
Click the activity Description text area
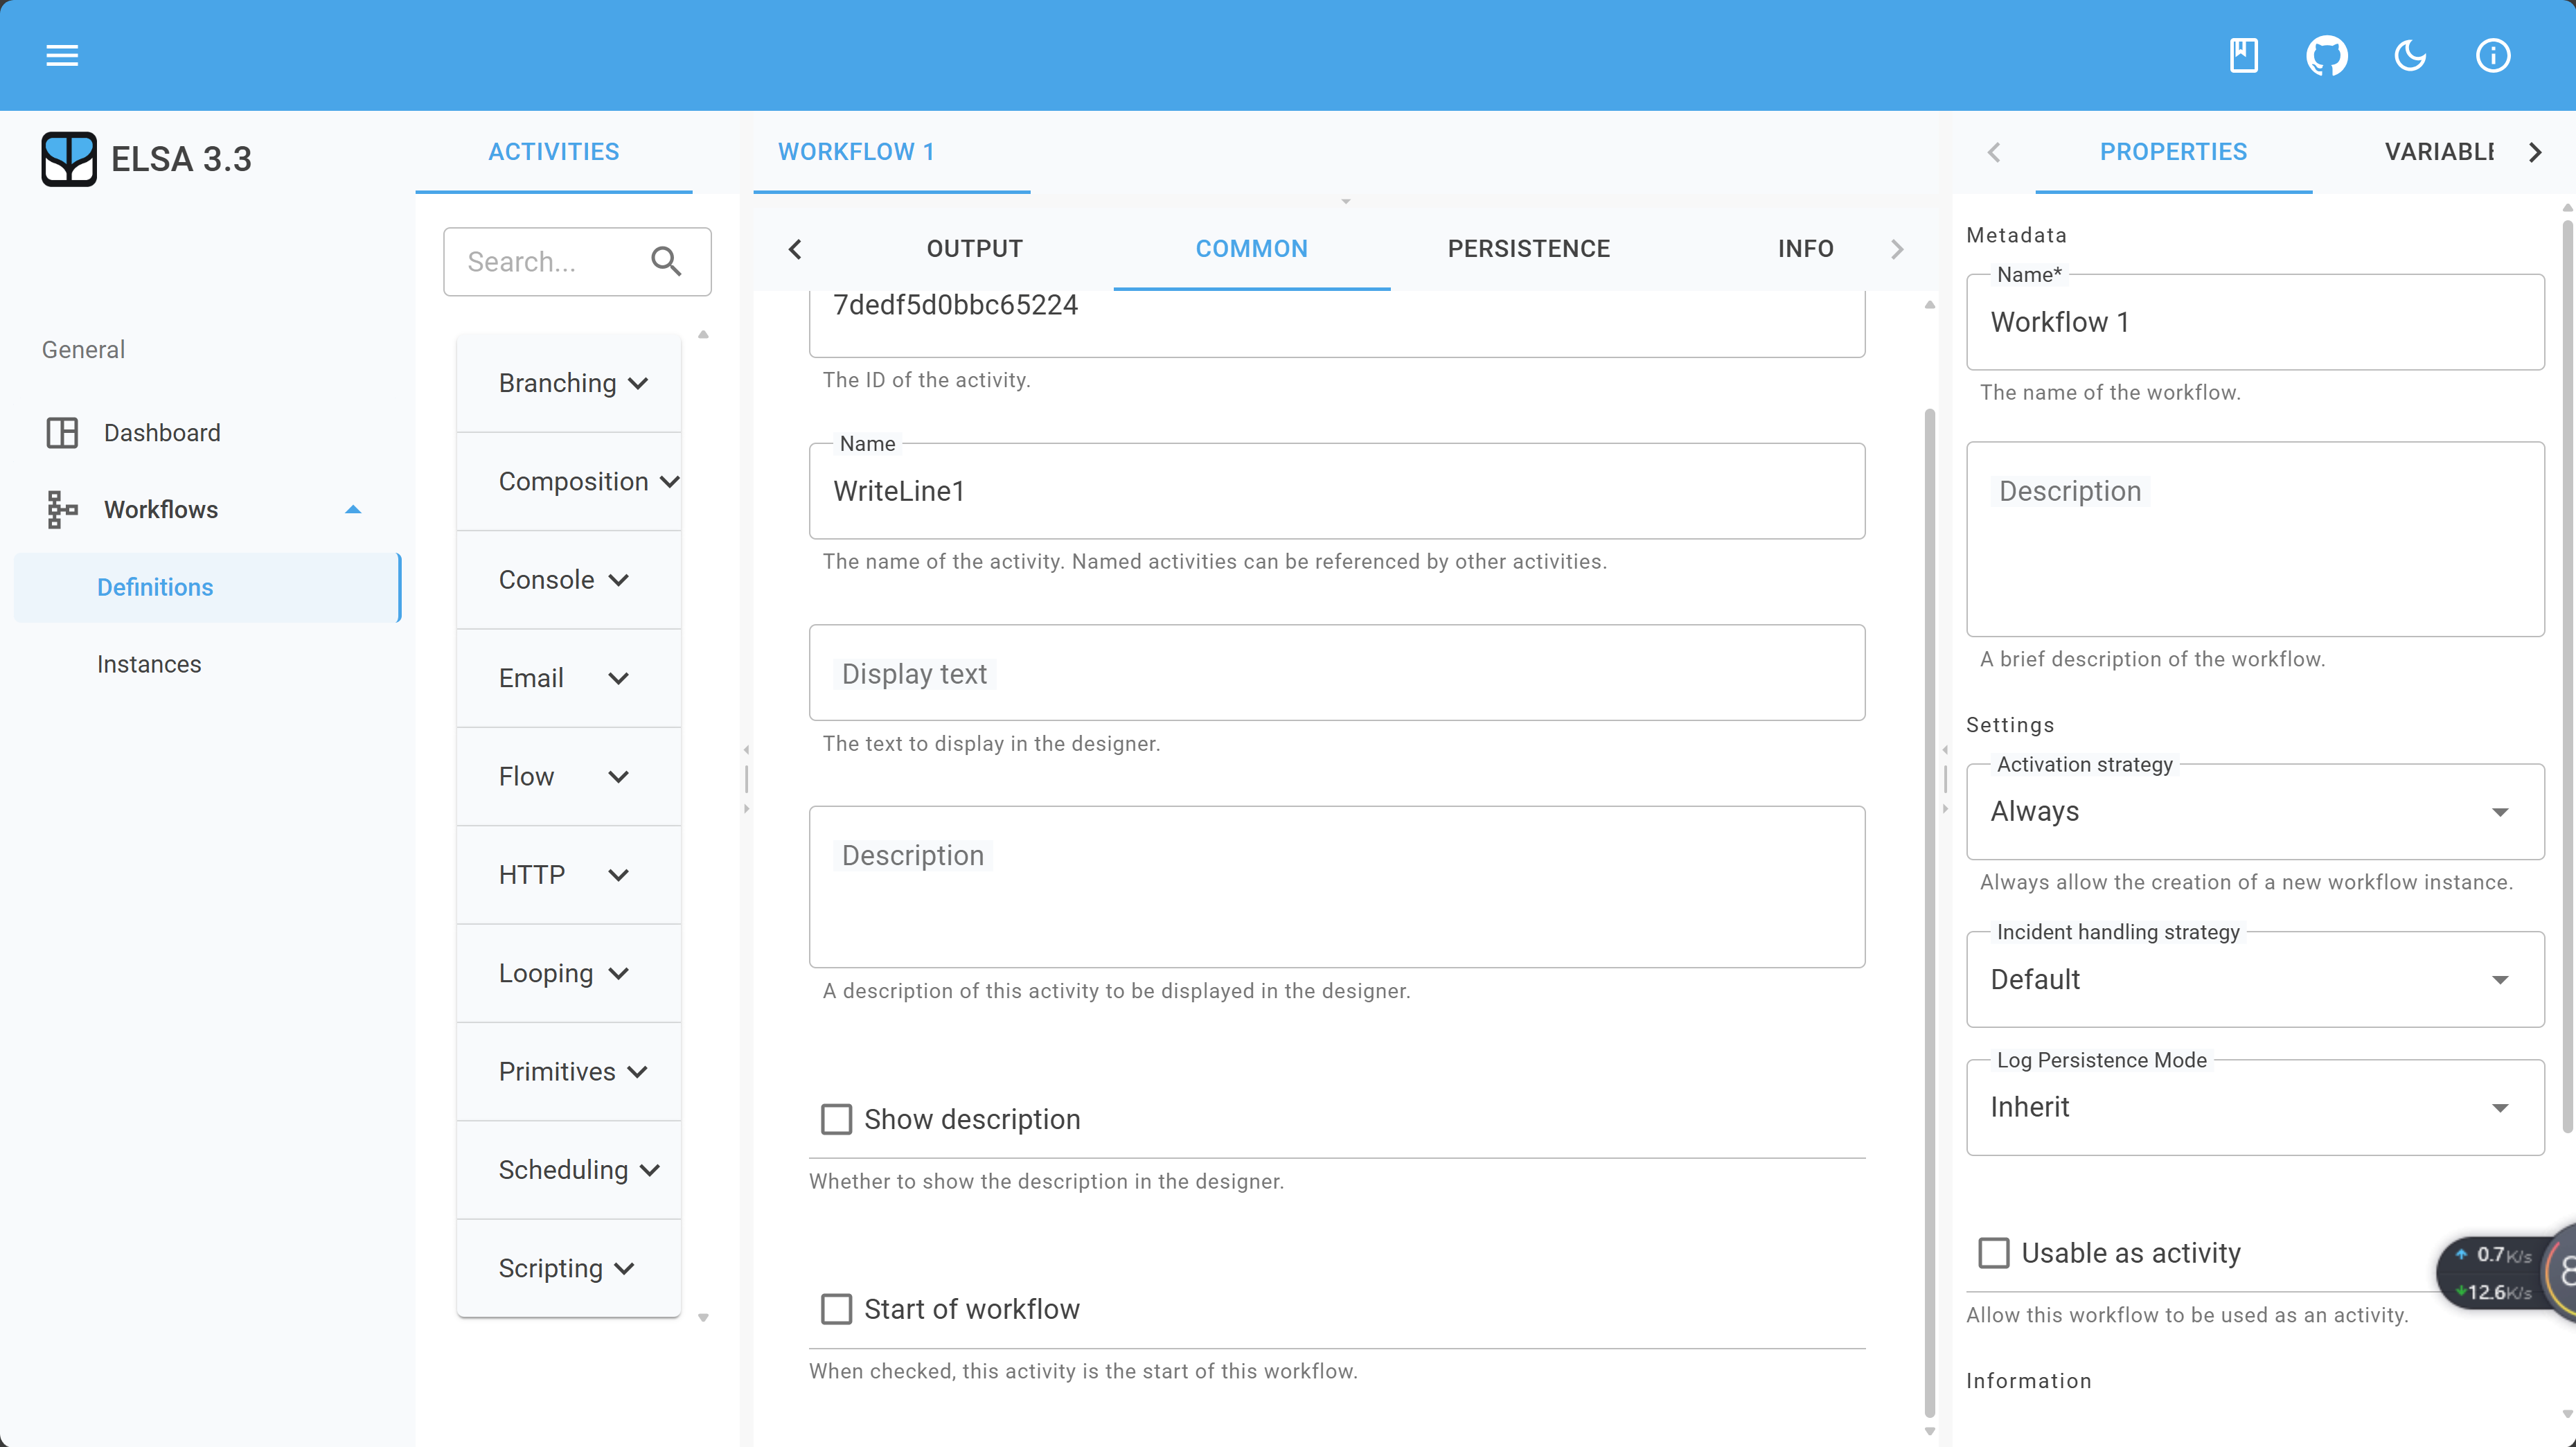click(x=1337, y=887)
